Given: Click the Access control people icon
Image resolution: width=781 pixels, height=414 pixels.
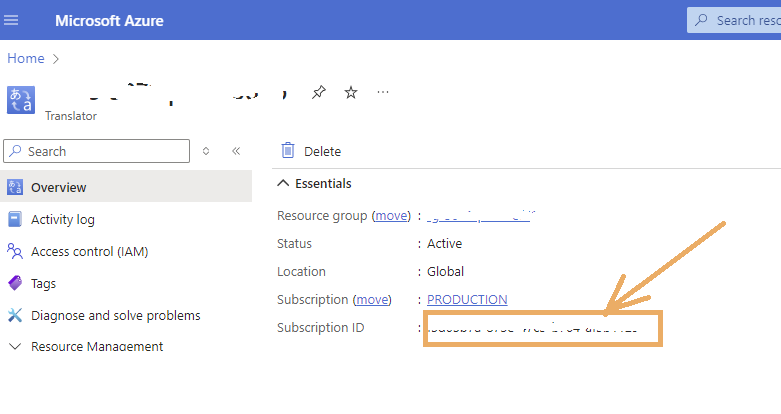Looking at the screenshot, I should [x=15, y=251].
